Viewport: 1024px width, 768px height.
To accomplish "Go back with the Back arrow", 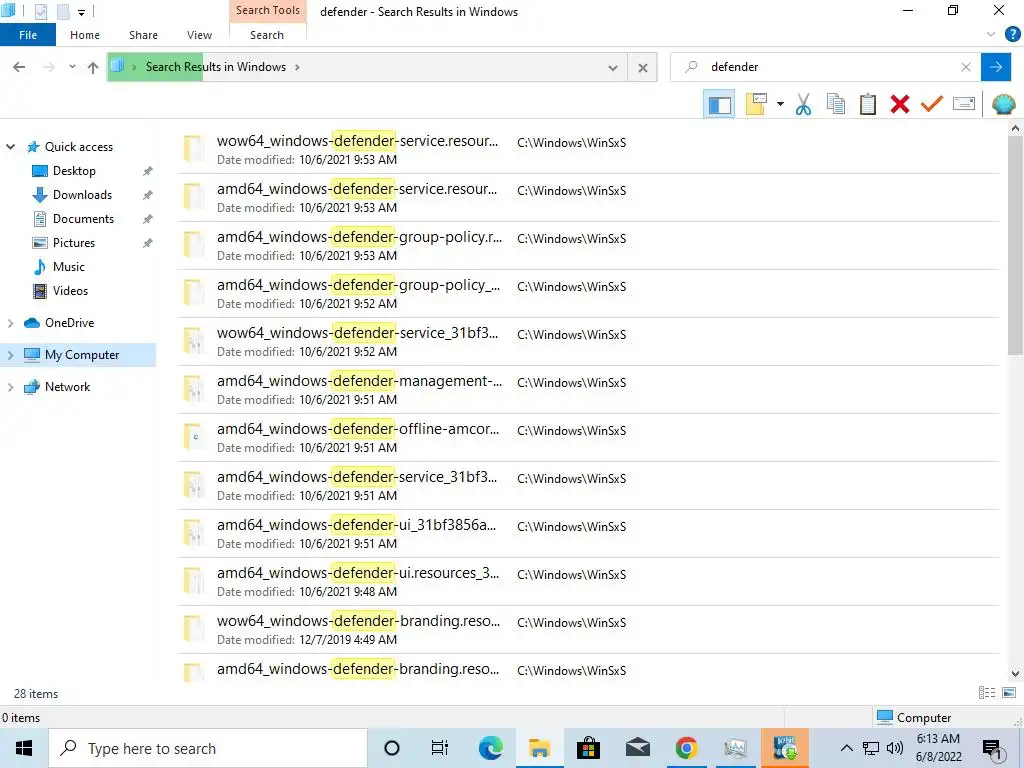I will coord(19,67).
